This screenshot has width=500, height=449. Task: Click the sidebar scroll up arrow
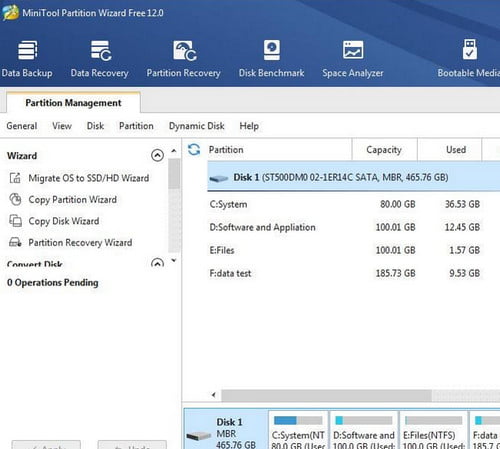pos(174,151)
